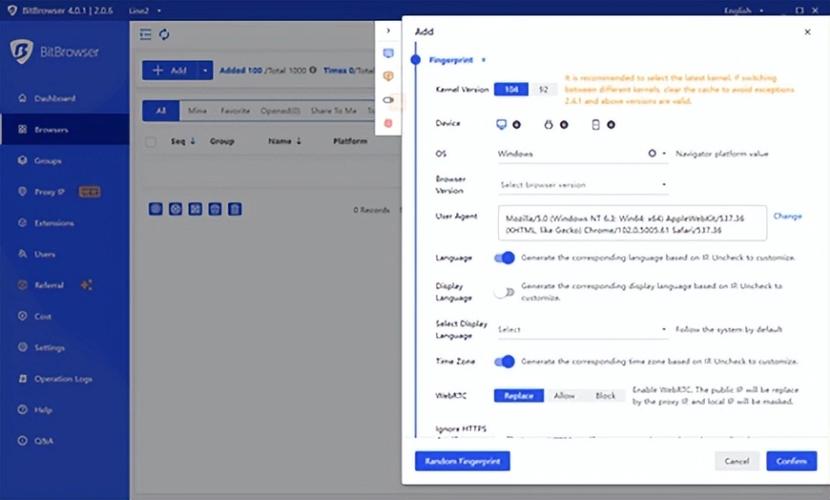Open Operation Logs in the sidebar menu

63,379
